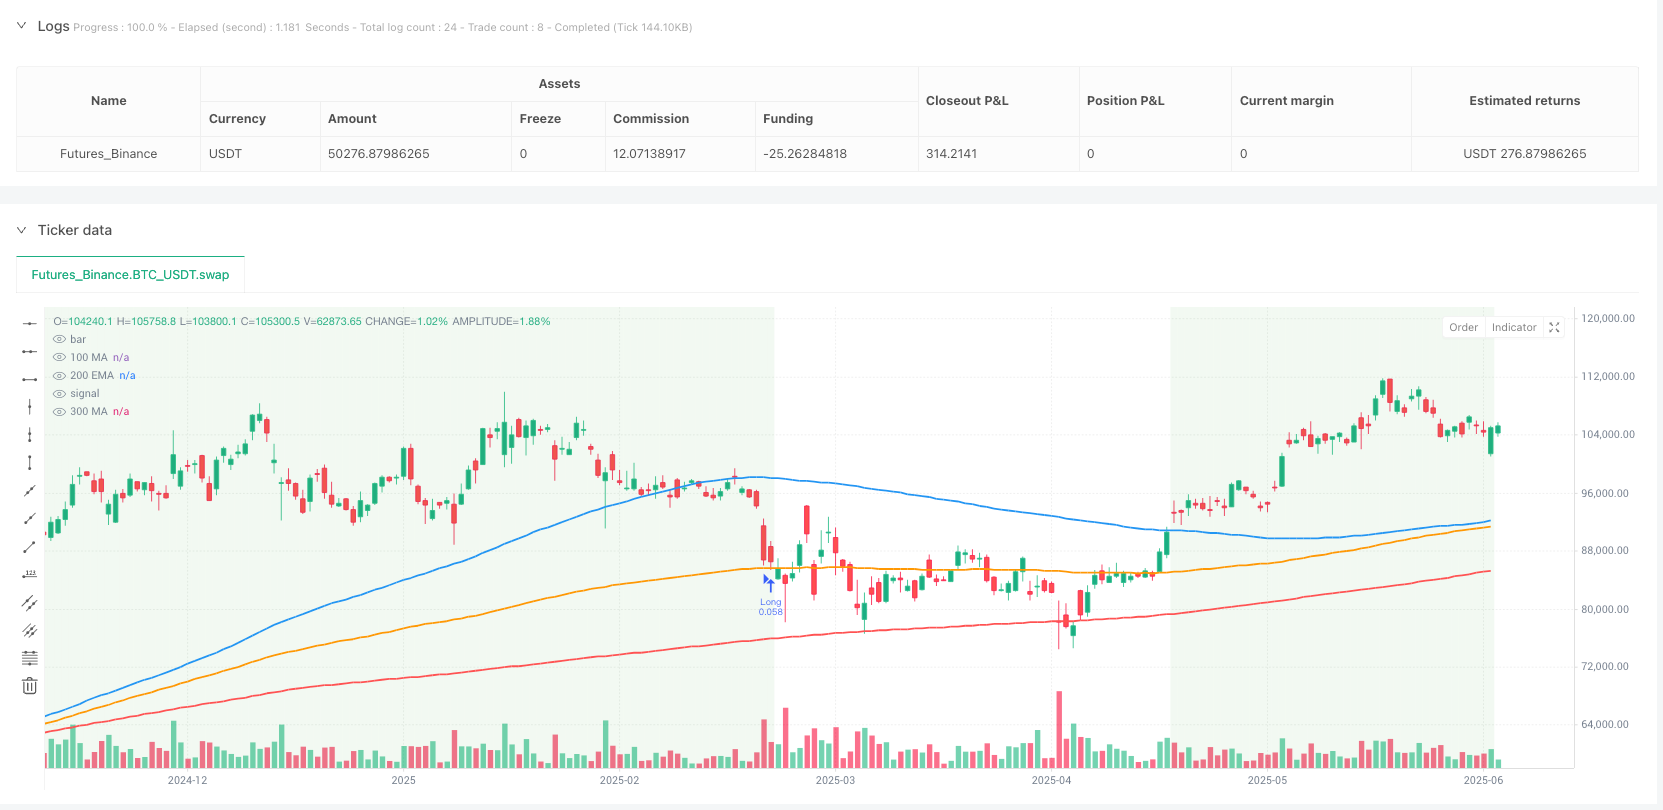Select the Futures_Binance.BTC_USDT.swap tab
The height and width of the screenshot is (810, 1663).
[130, 274]
